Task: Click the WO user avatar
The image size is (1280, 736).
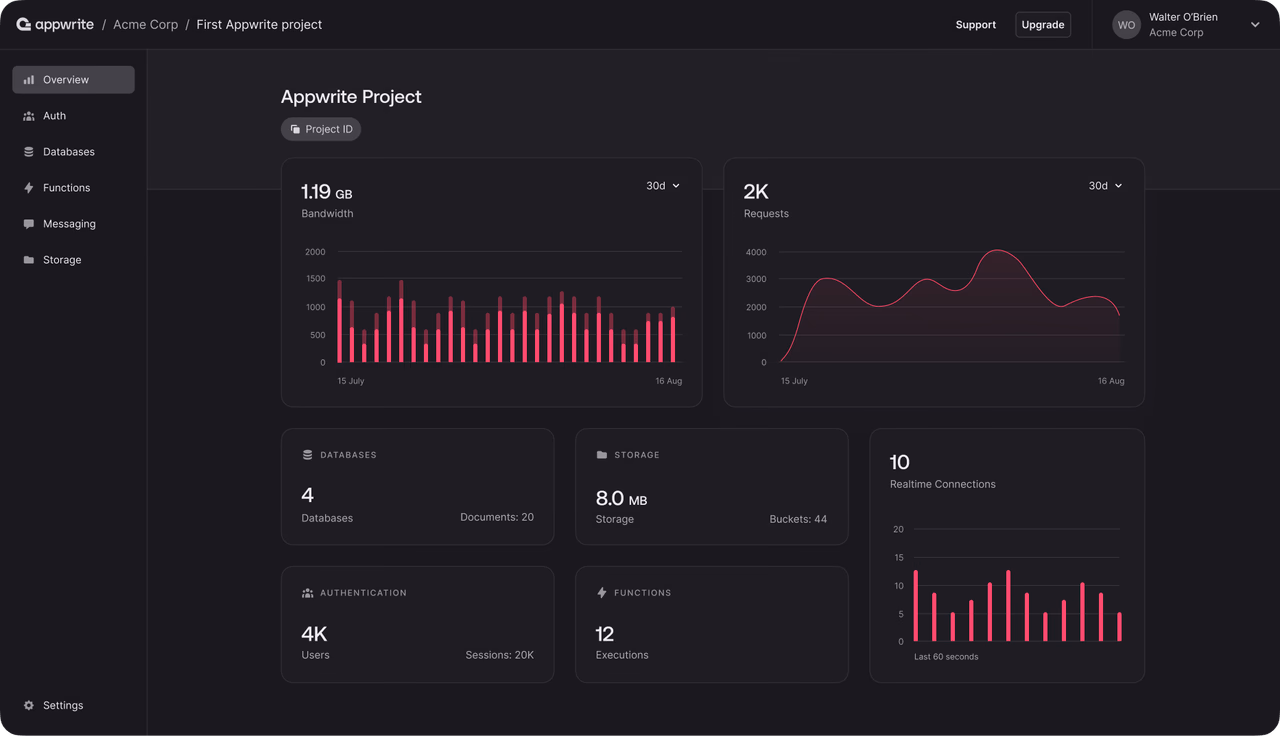Action: tap(1127, 25)
